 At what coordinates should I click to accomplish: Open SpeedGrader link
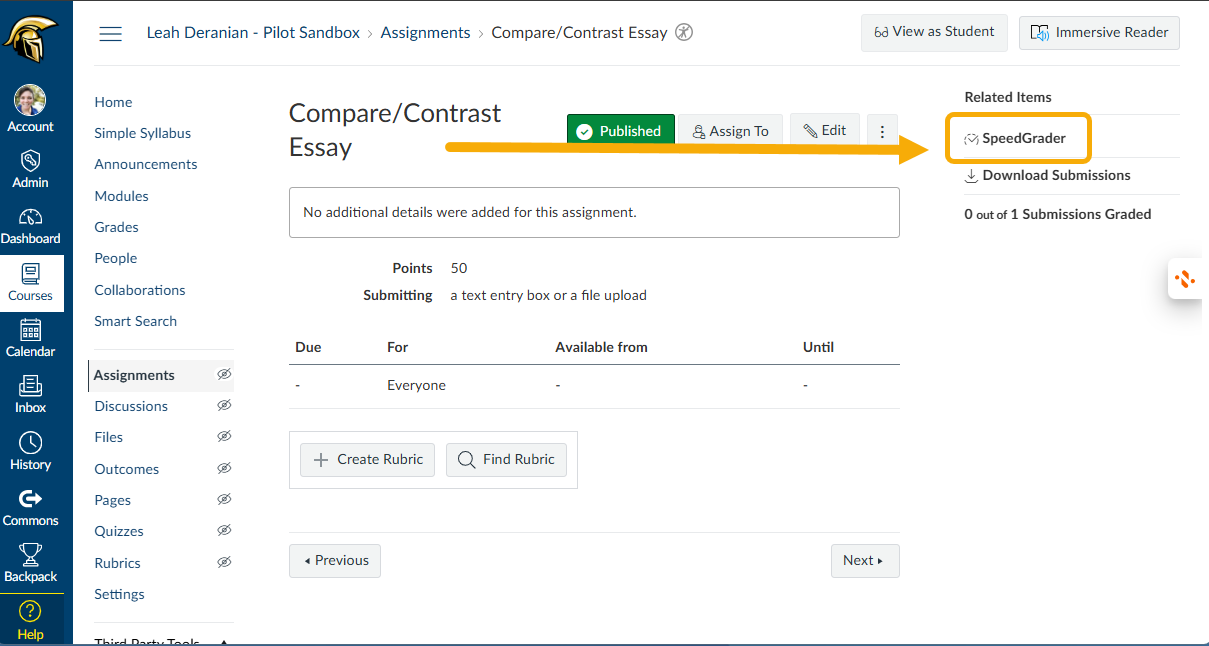point(1015,138)
